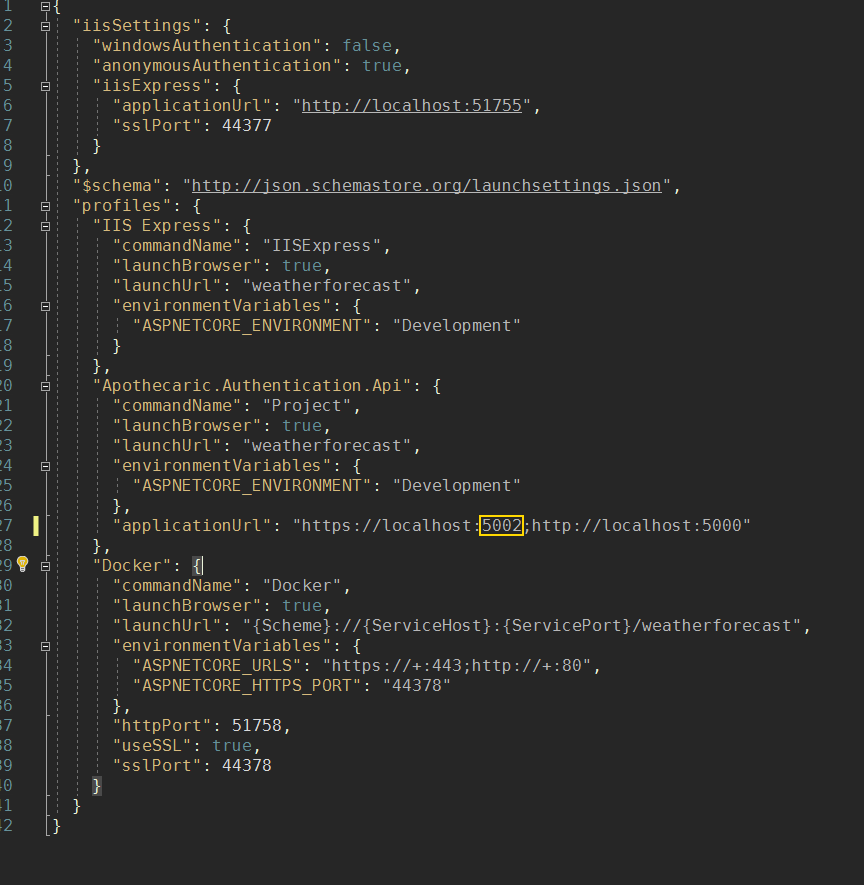Collapse the iisSettings section
Screen dimensions: 864x885
point(46,25)
